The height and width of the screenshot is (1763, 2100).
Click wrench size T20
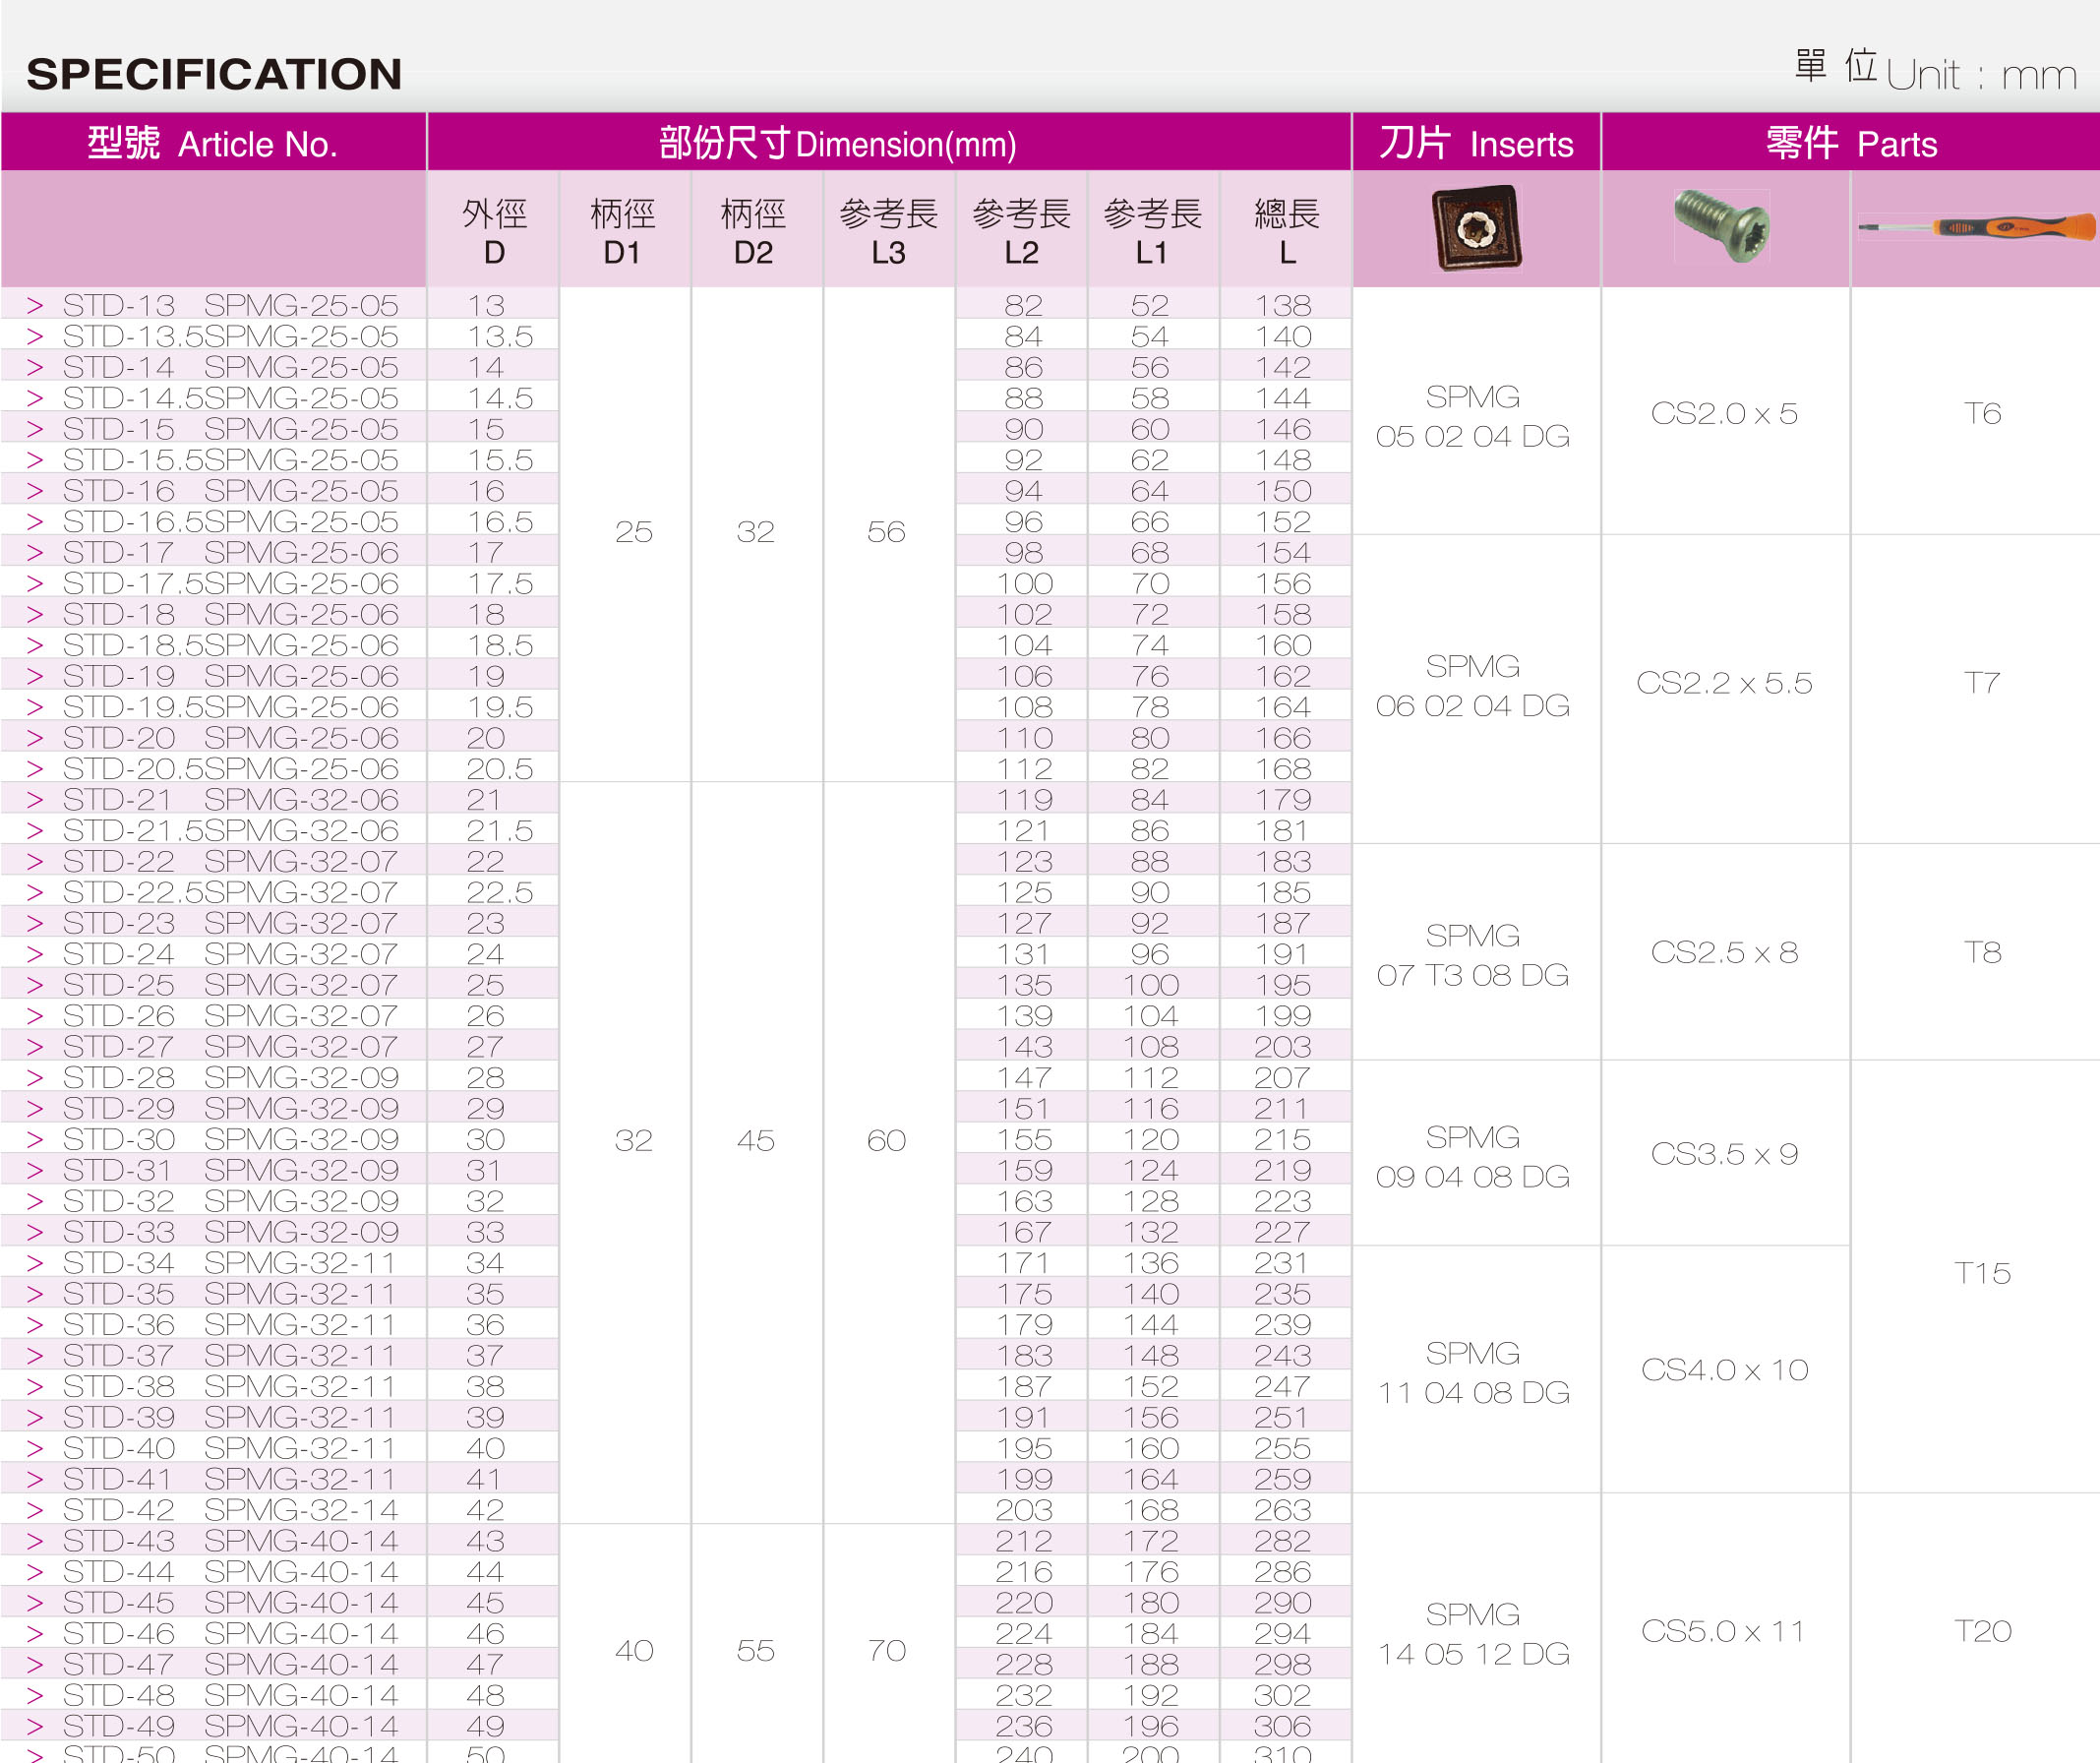point(1982,1631)
